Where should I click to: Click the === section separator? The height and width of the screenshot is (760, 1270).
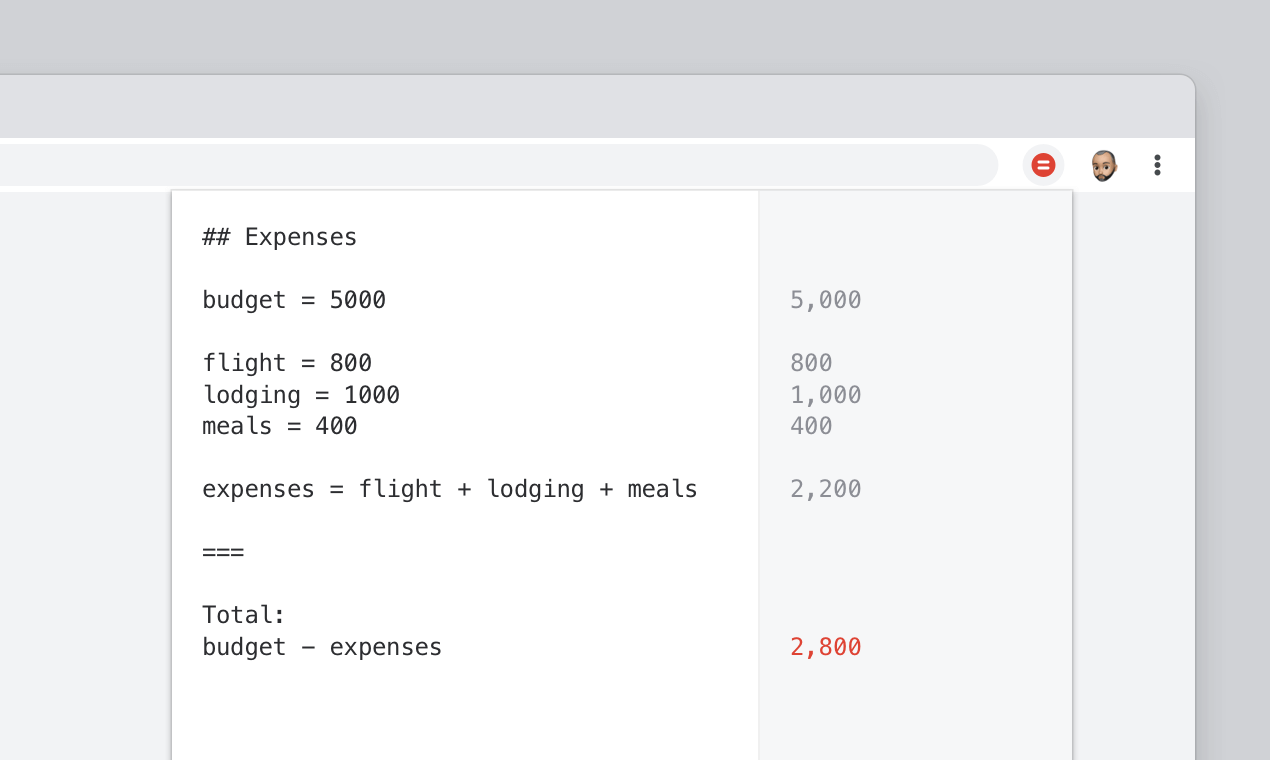(223, 551)
